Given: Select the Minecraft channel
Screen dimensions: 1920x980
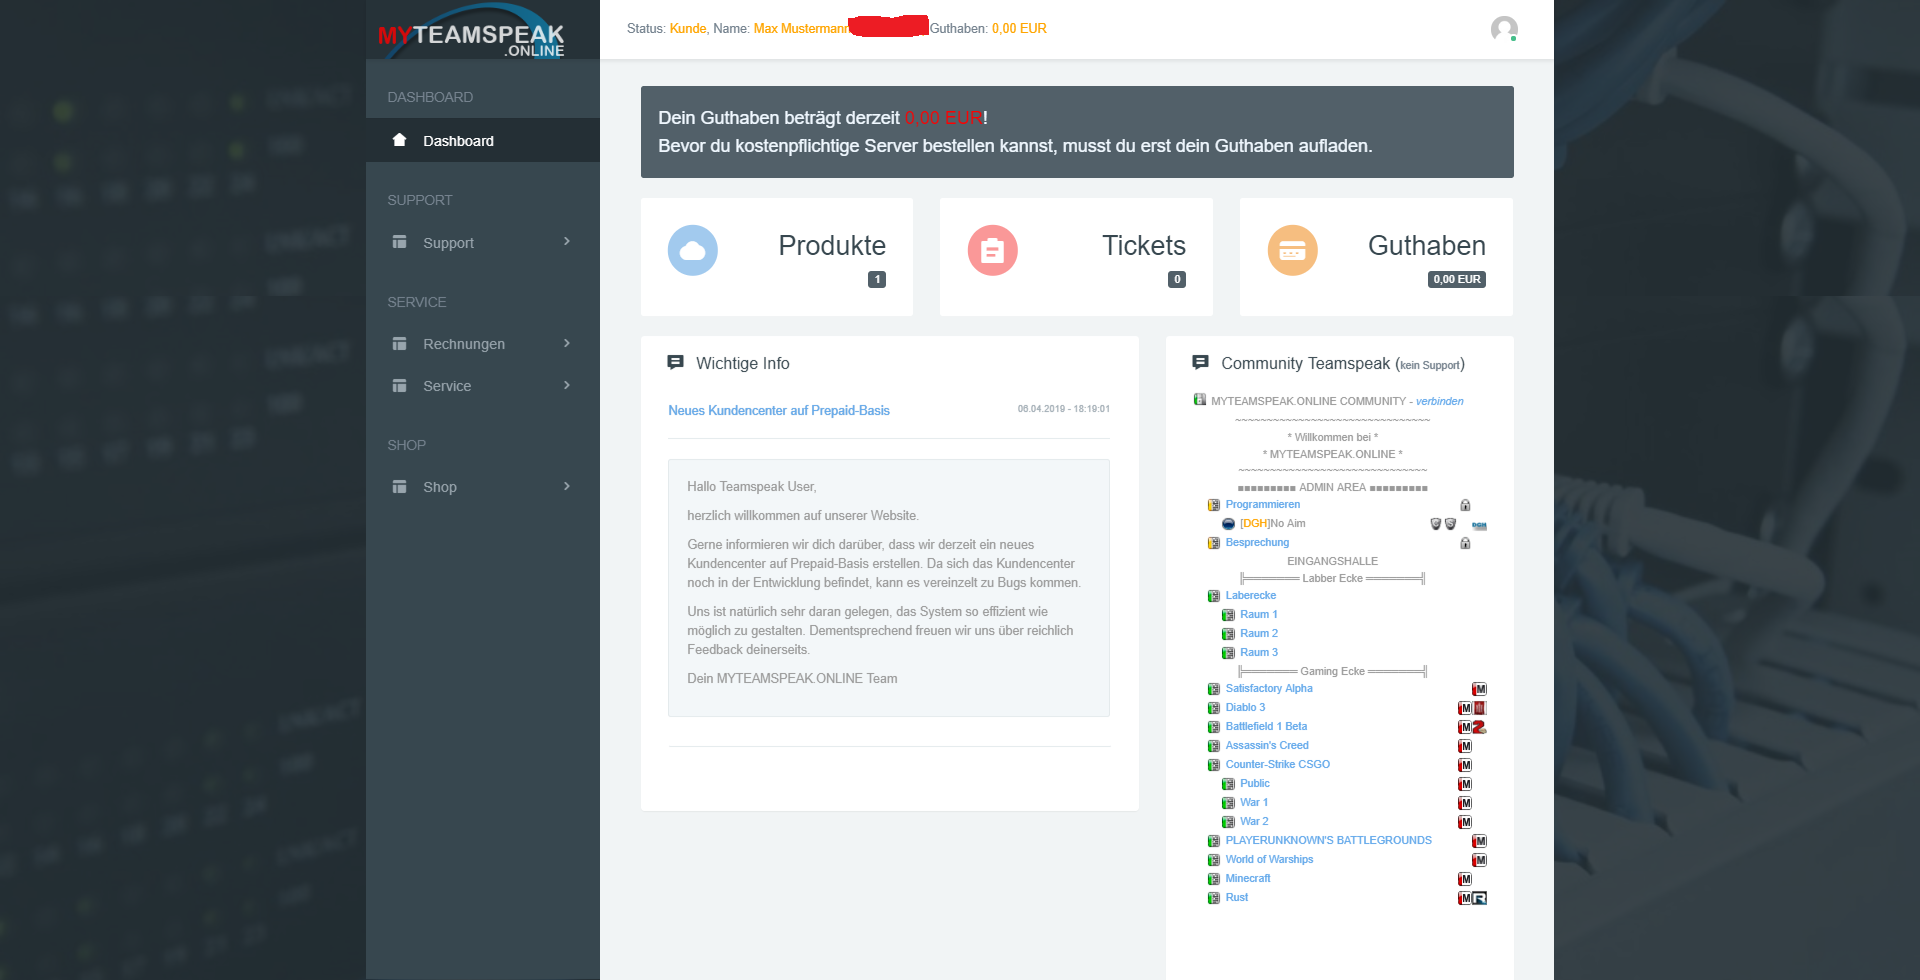Looking at the screenshot, I should tap(1248, 879).
